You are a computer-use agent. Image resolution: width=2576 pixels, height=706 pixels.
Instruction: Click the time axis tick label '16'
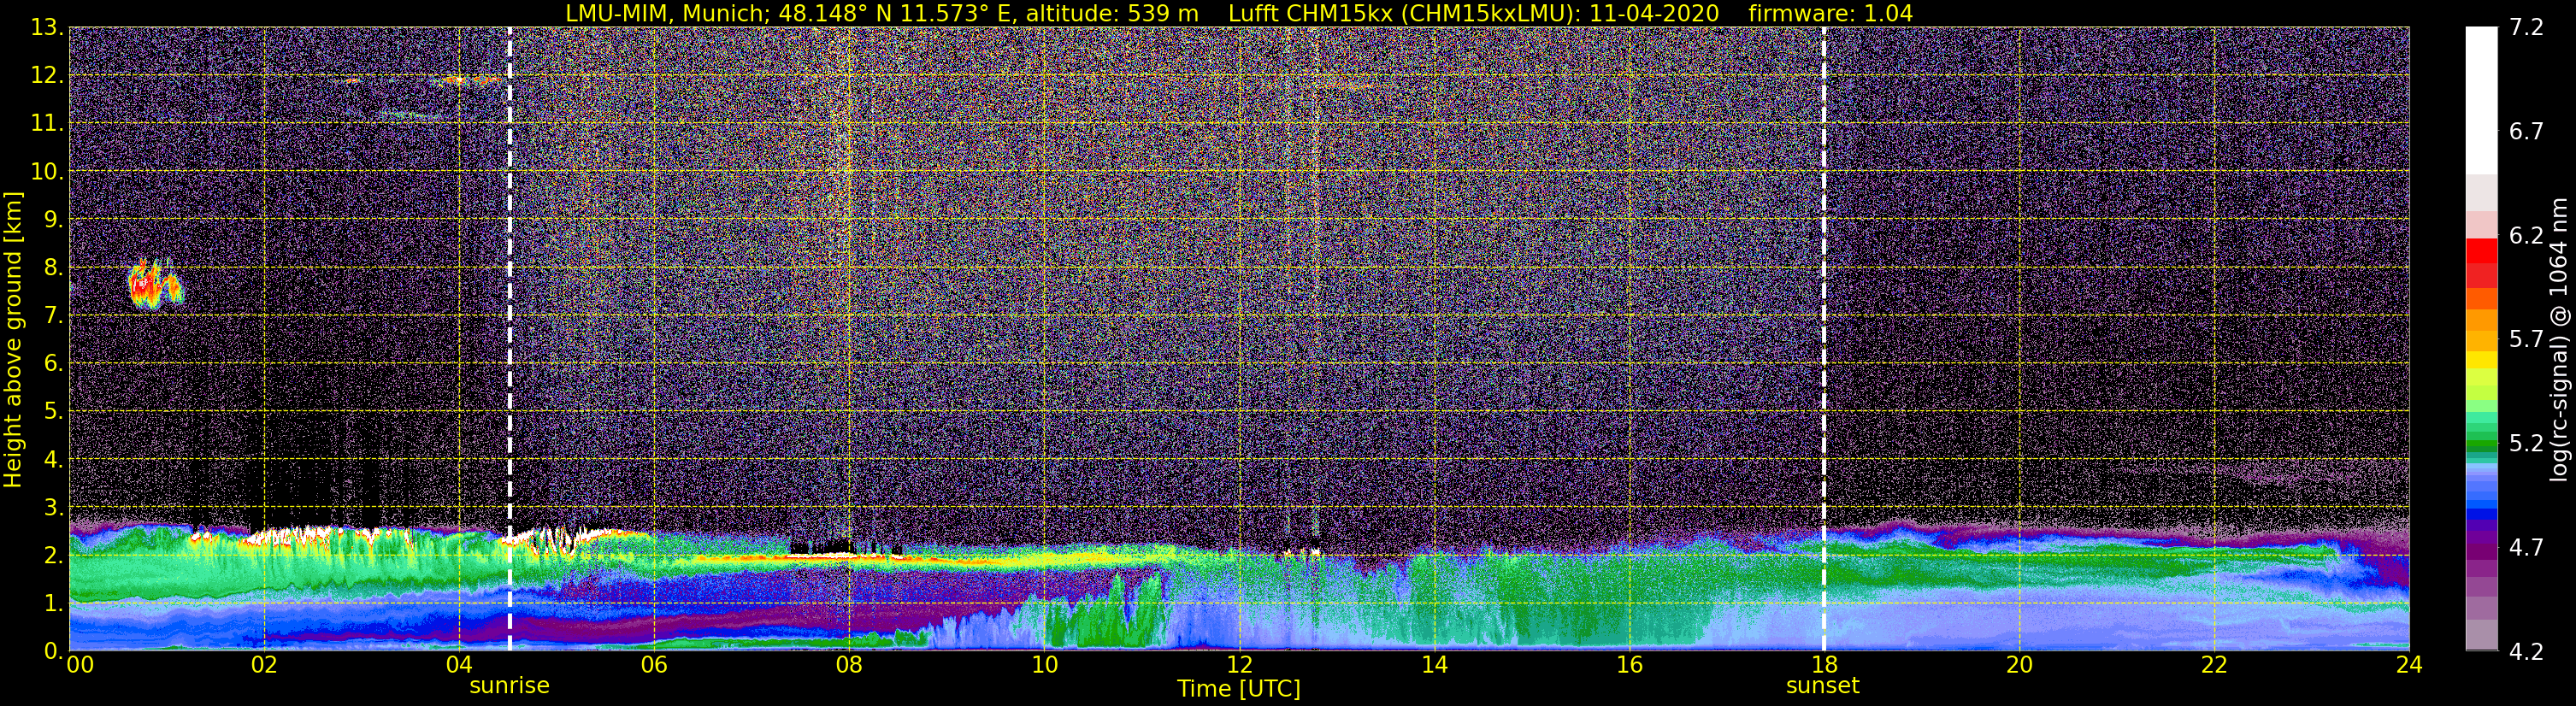pos(1629,665)
